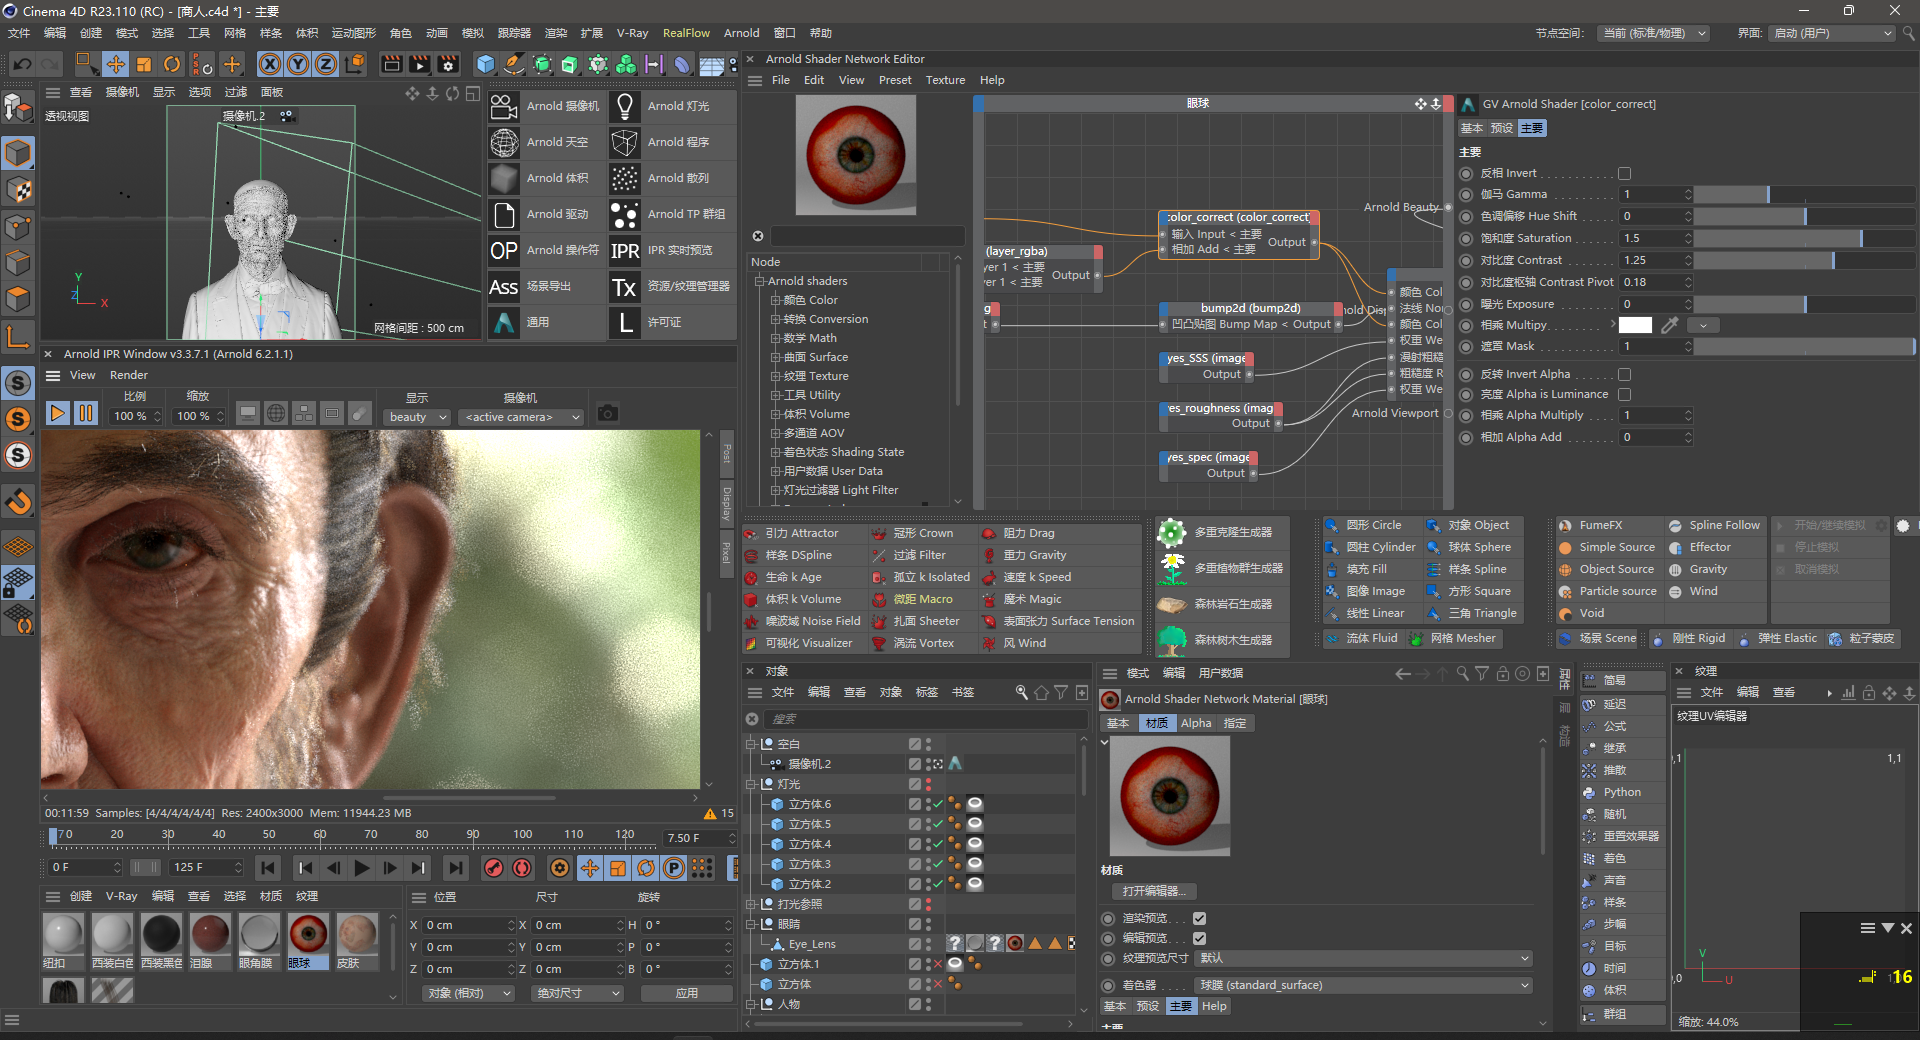
Task: Play the timeline animation forward
Action: pyautogui.click(x=362, y=868)
